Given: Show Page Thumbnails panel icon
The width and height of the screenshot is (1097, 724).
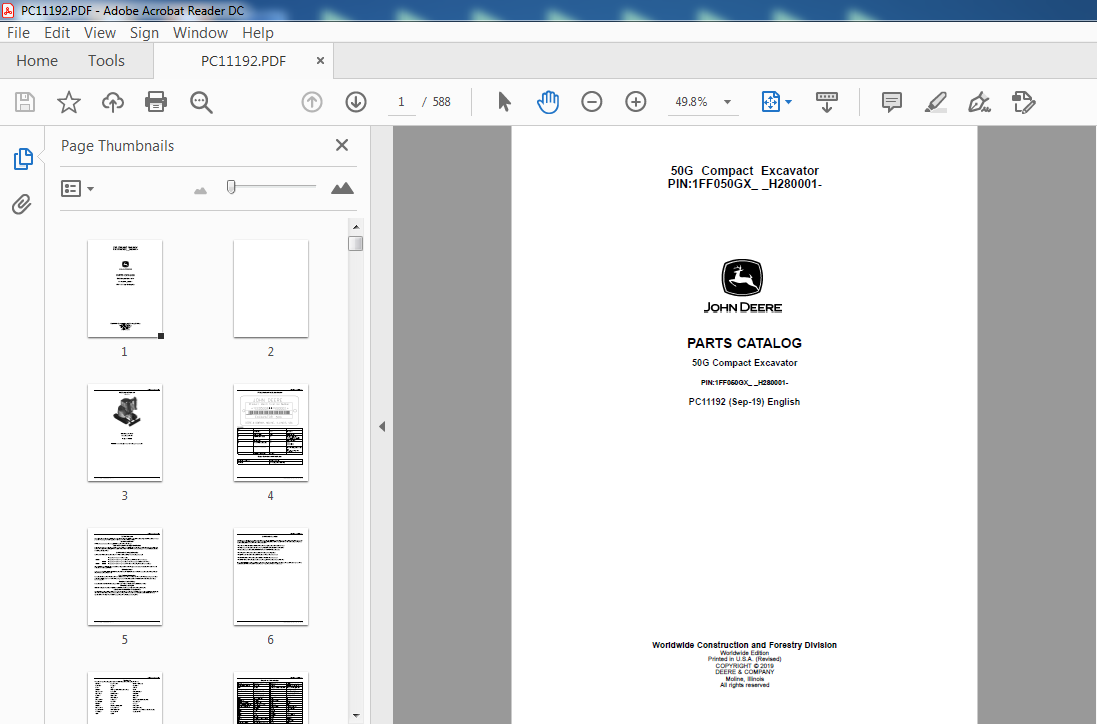Looking at the screenshot, I should 23,159.
